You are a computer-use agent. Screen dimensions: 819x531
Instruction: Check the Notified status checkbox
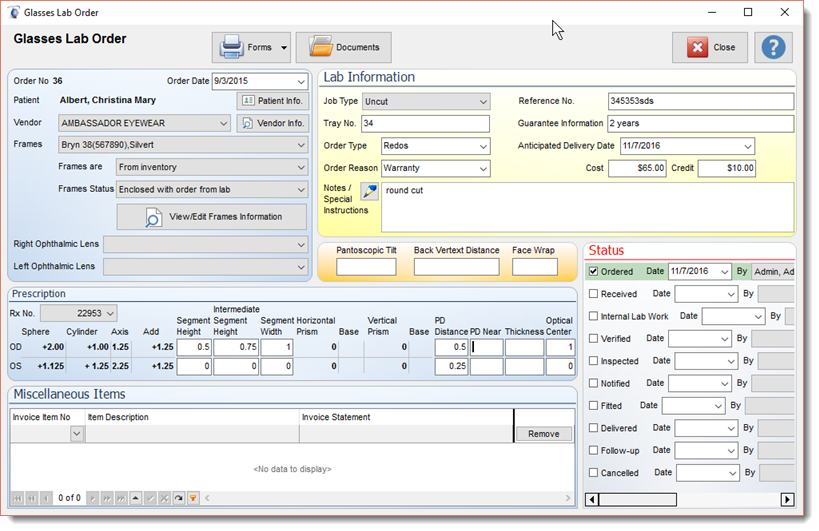[593, 383]
